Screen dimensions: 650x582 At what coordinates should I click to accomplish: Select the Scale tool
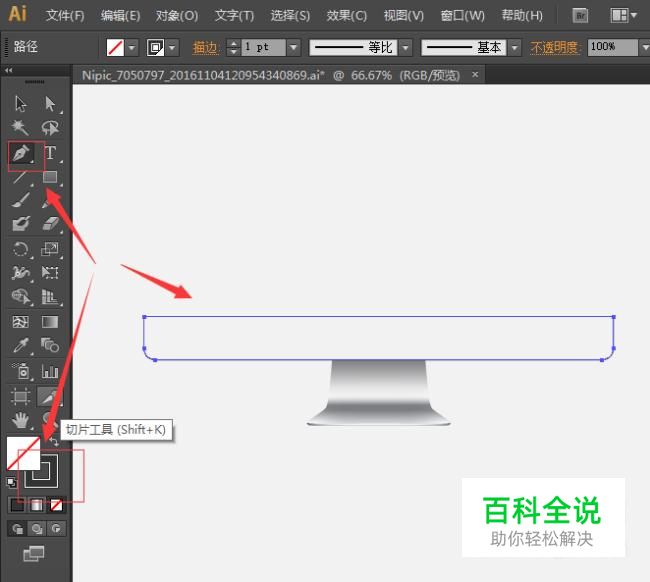(50, 249)
